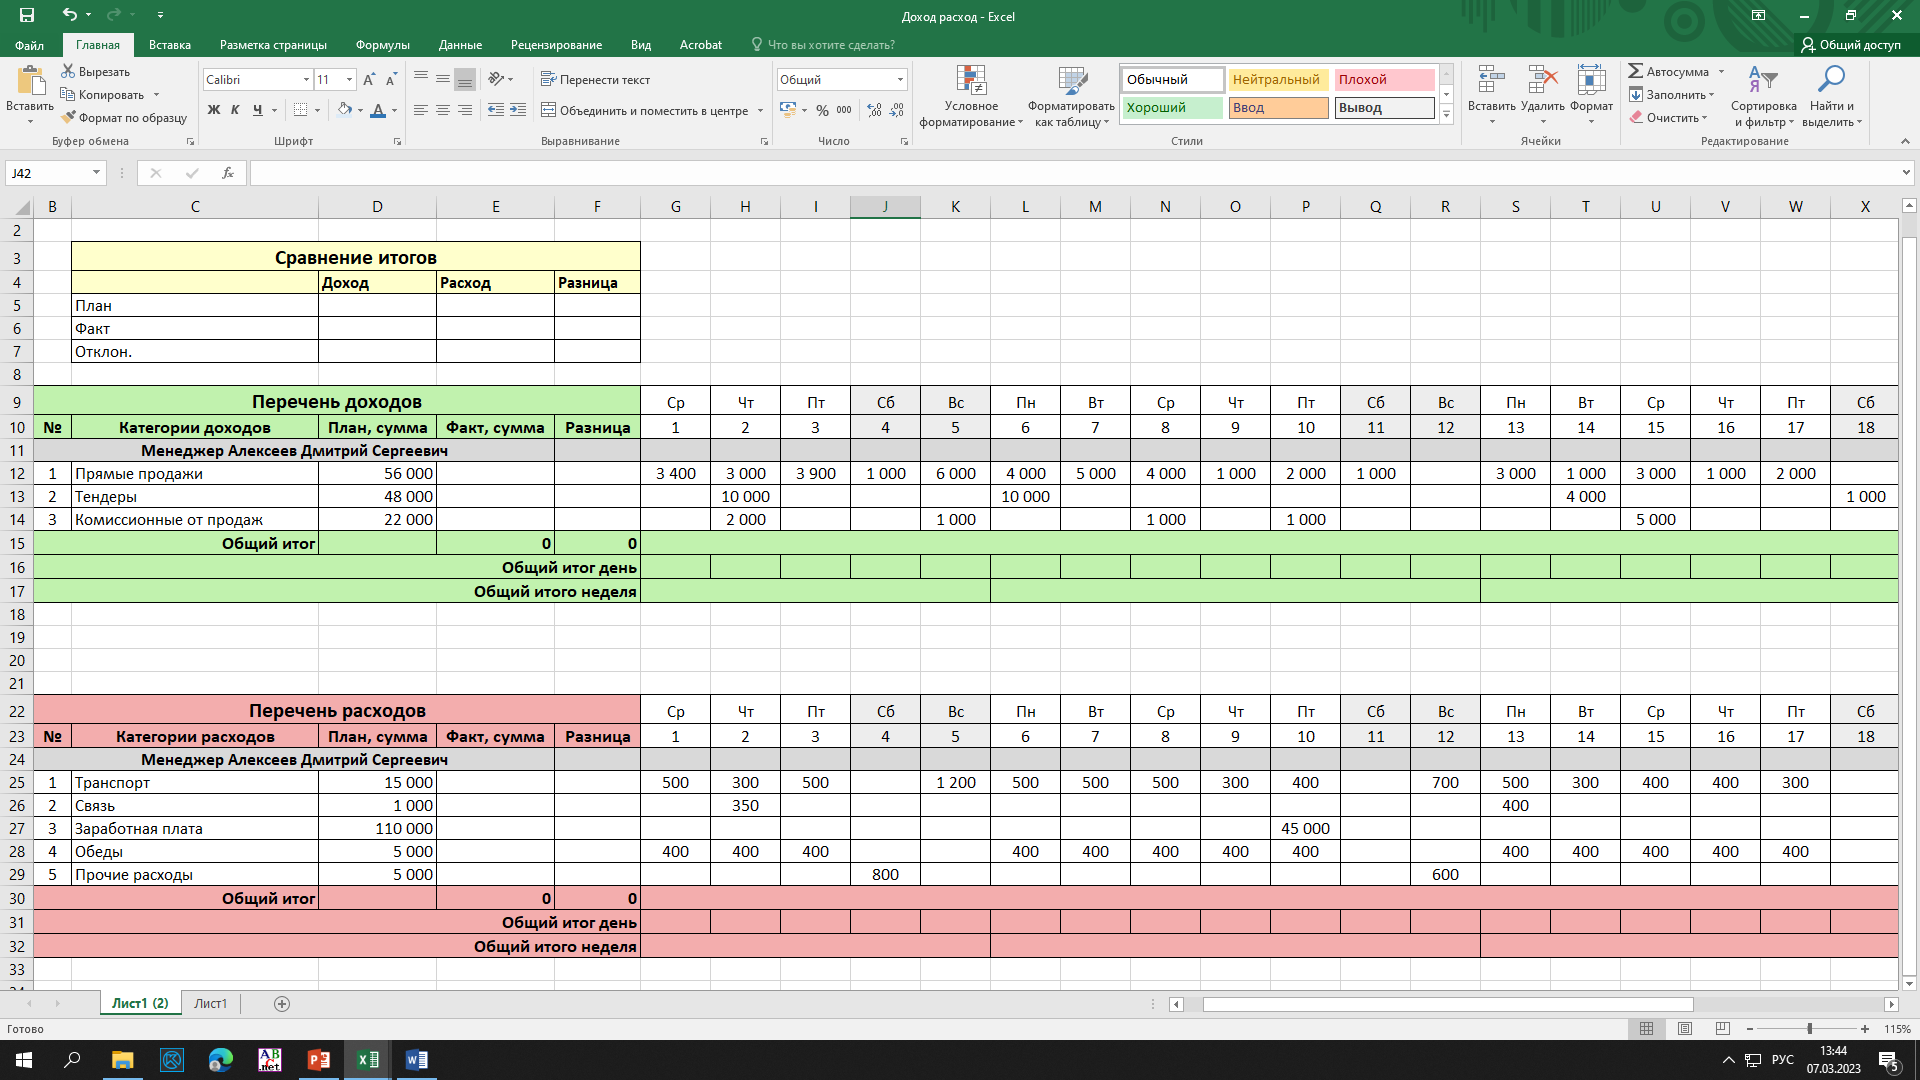The image size is (1920, 1080).
Task: Expand the number format dropdown
Action: click(x=900, y=80)
